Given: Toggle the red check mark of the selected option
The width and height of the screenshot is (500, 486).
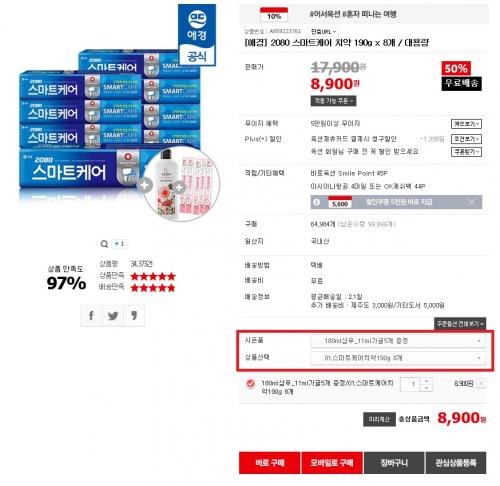Looking at the screenshot, I should pyautogui.click(x=250, y=384).
